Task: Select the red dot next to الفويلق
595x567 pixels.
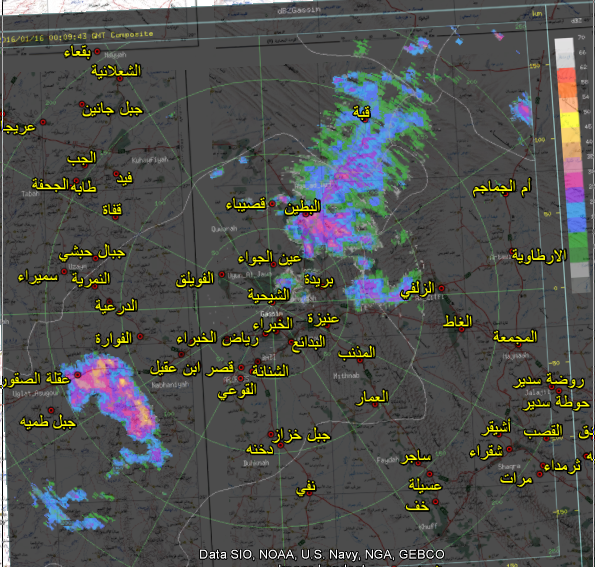Action: [222, 274]
